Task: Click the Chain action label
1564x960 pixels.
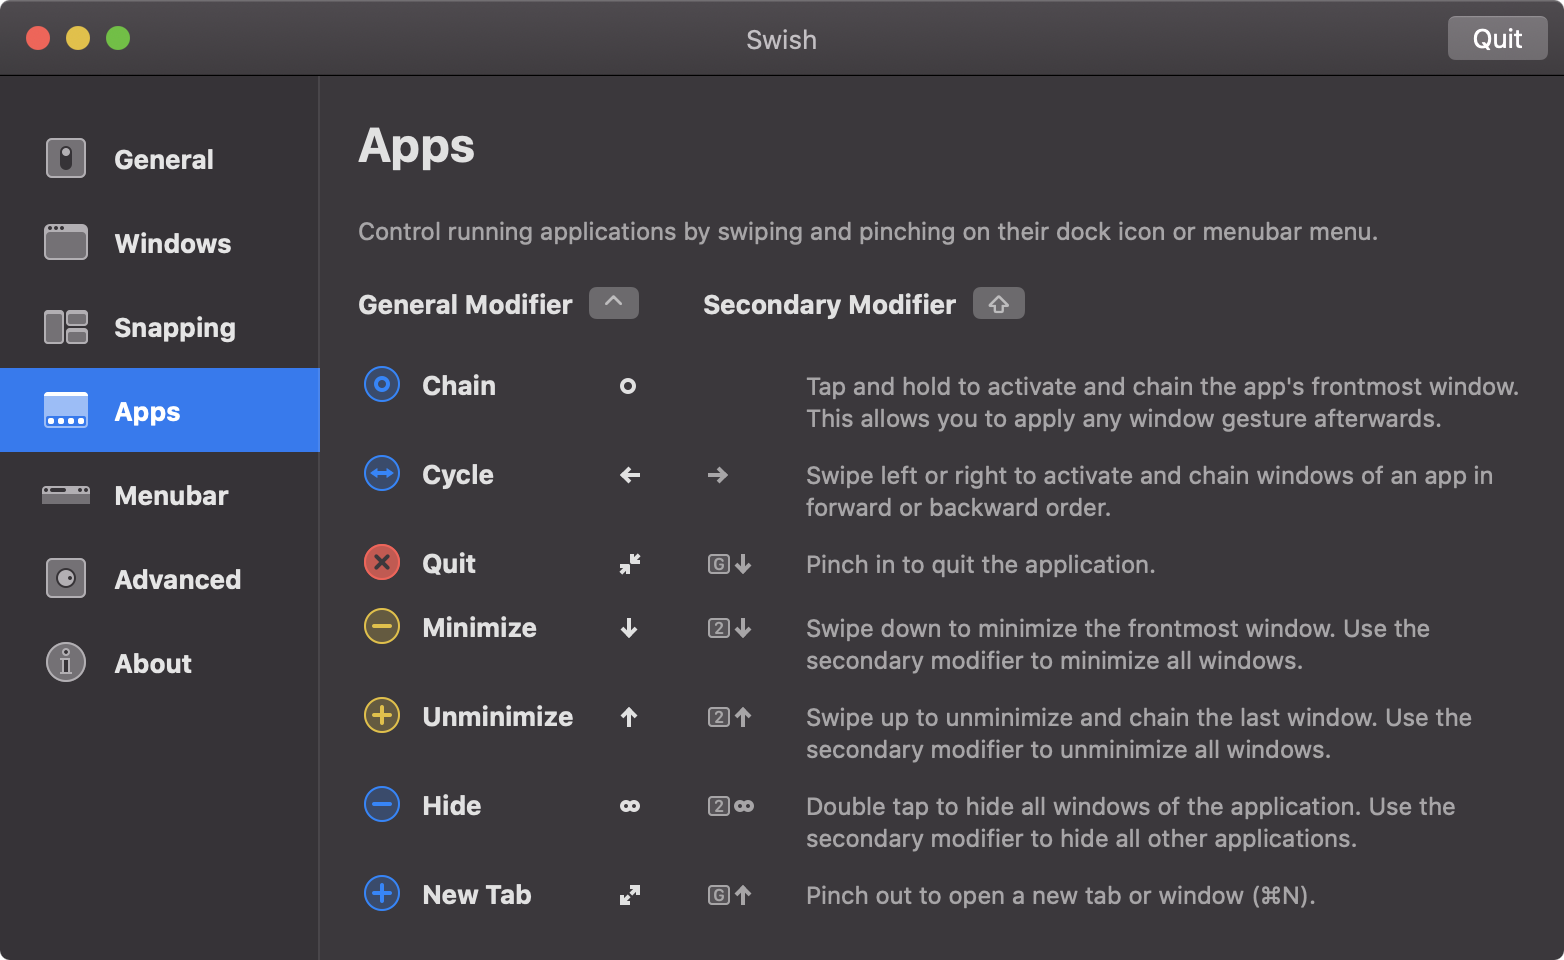Action: coord(459,386)
